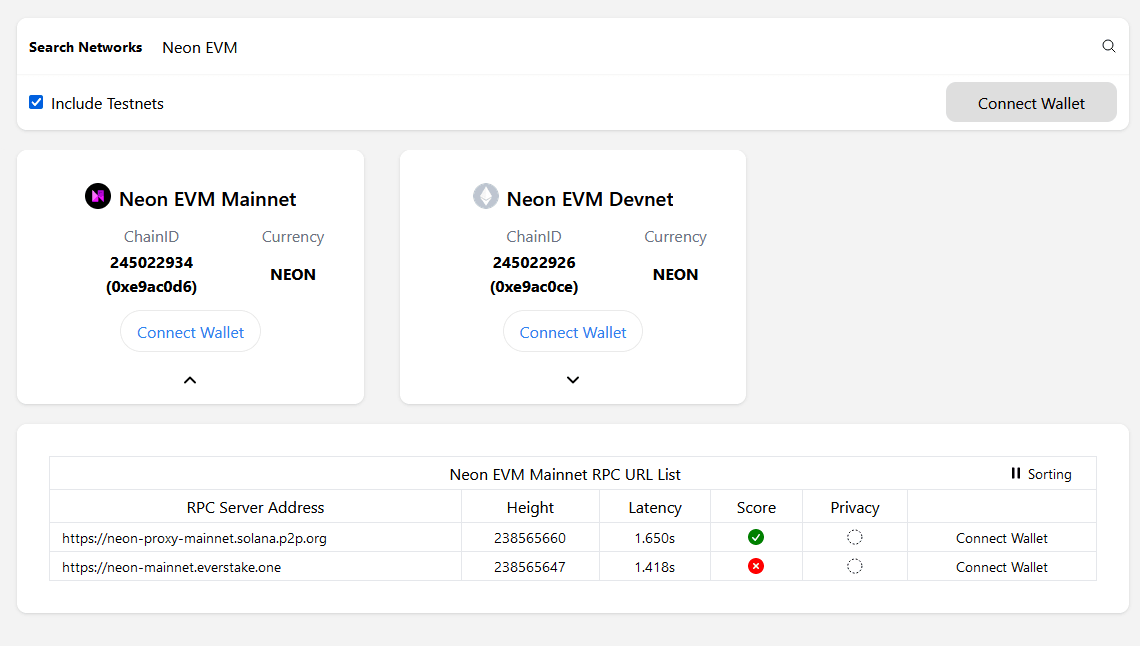Screen dimensions: 1140x646
Task: Click the Neon EVM Mainnet title
Action: pyautogui.click(x=207, y=199)
